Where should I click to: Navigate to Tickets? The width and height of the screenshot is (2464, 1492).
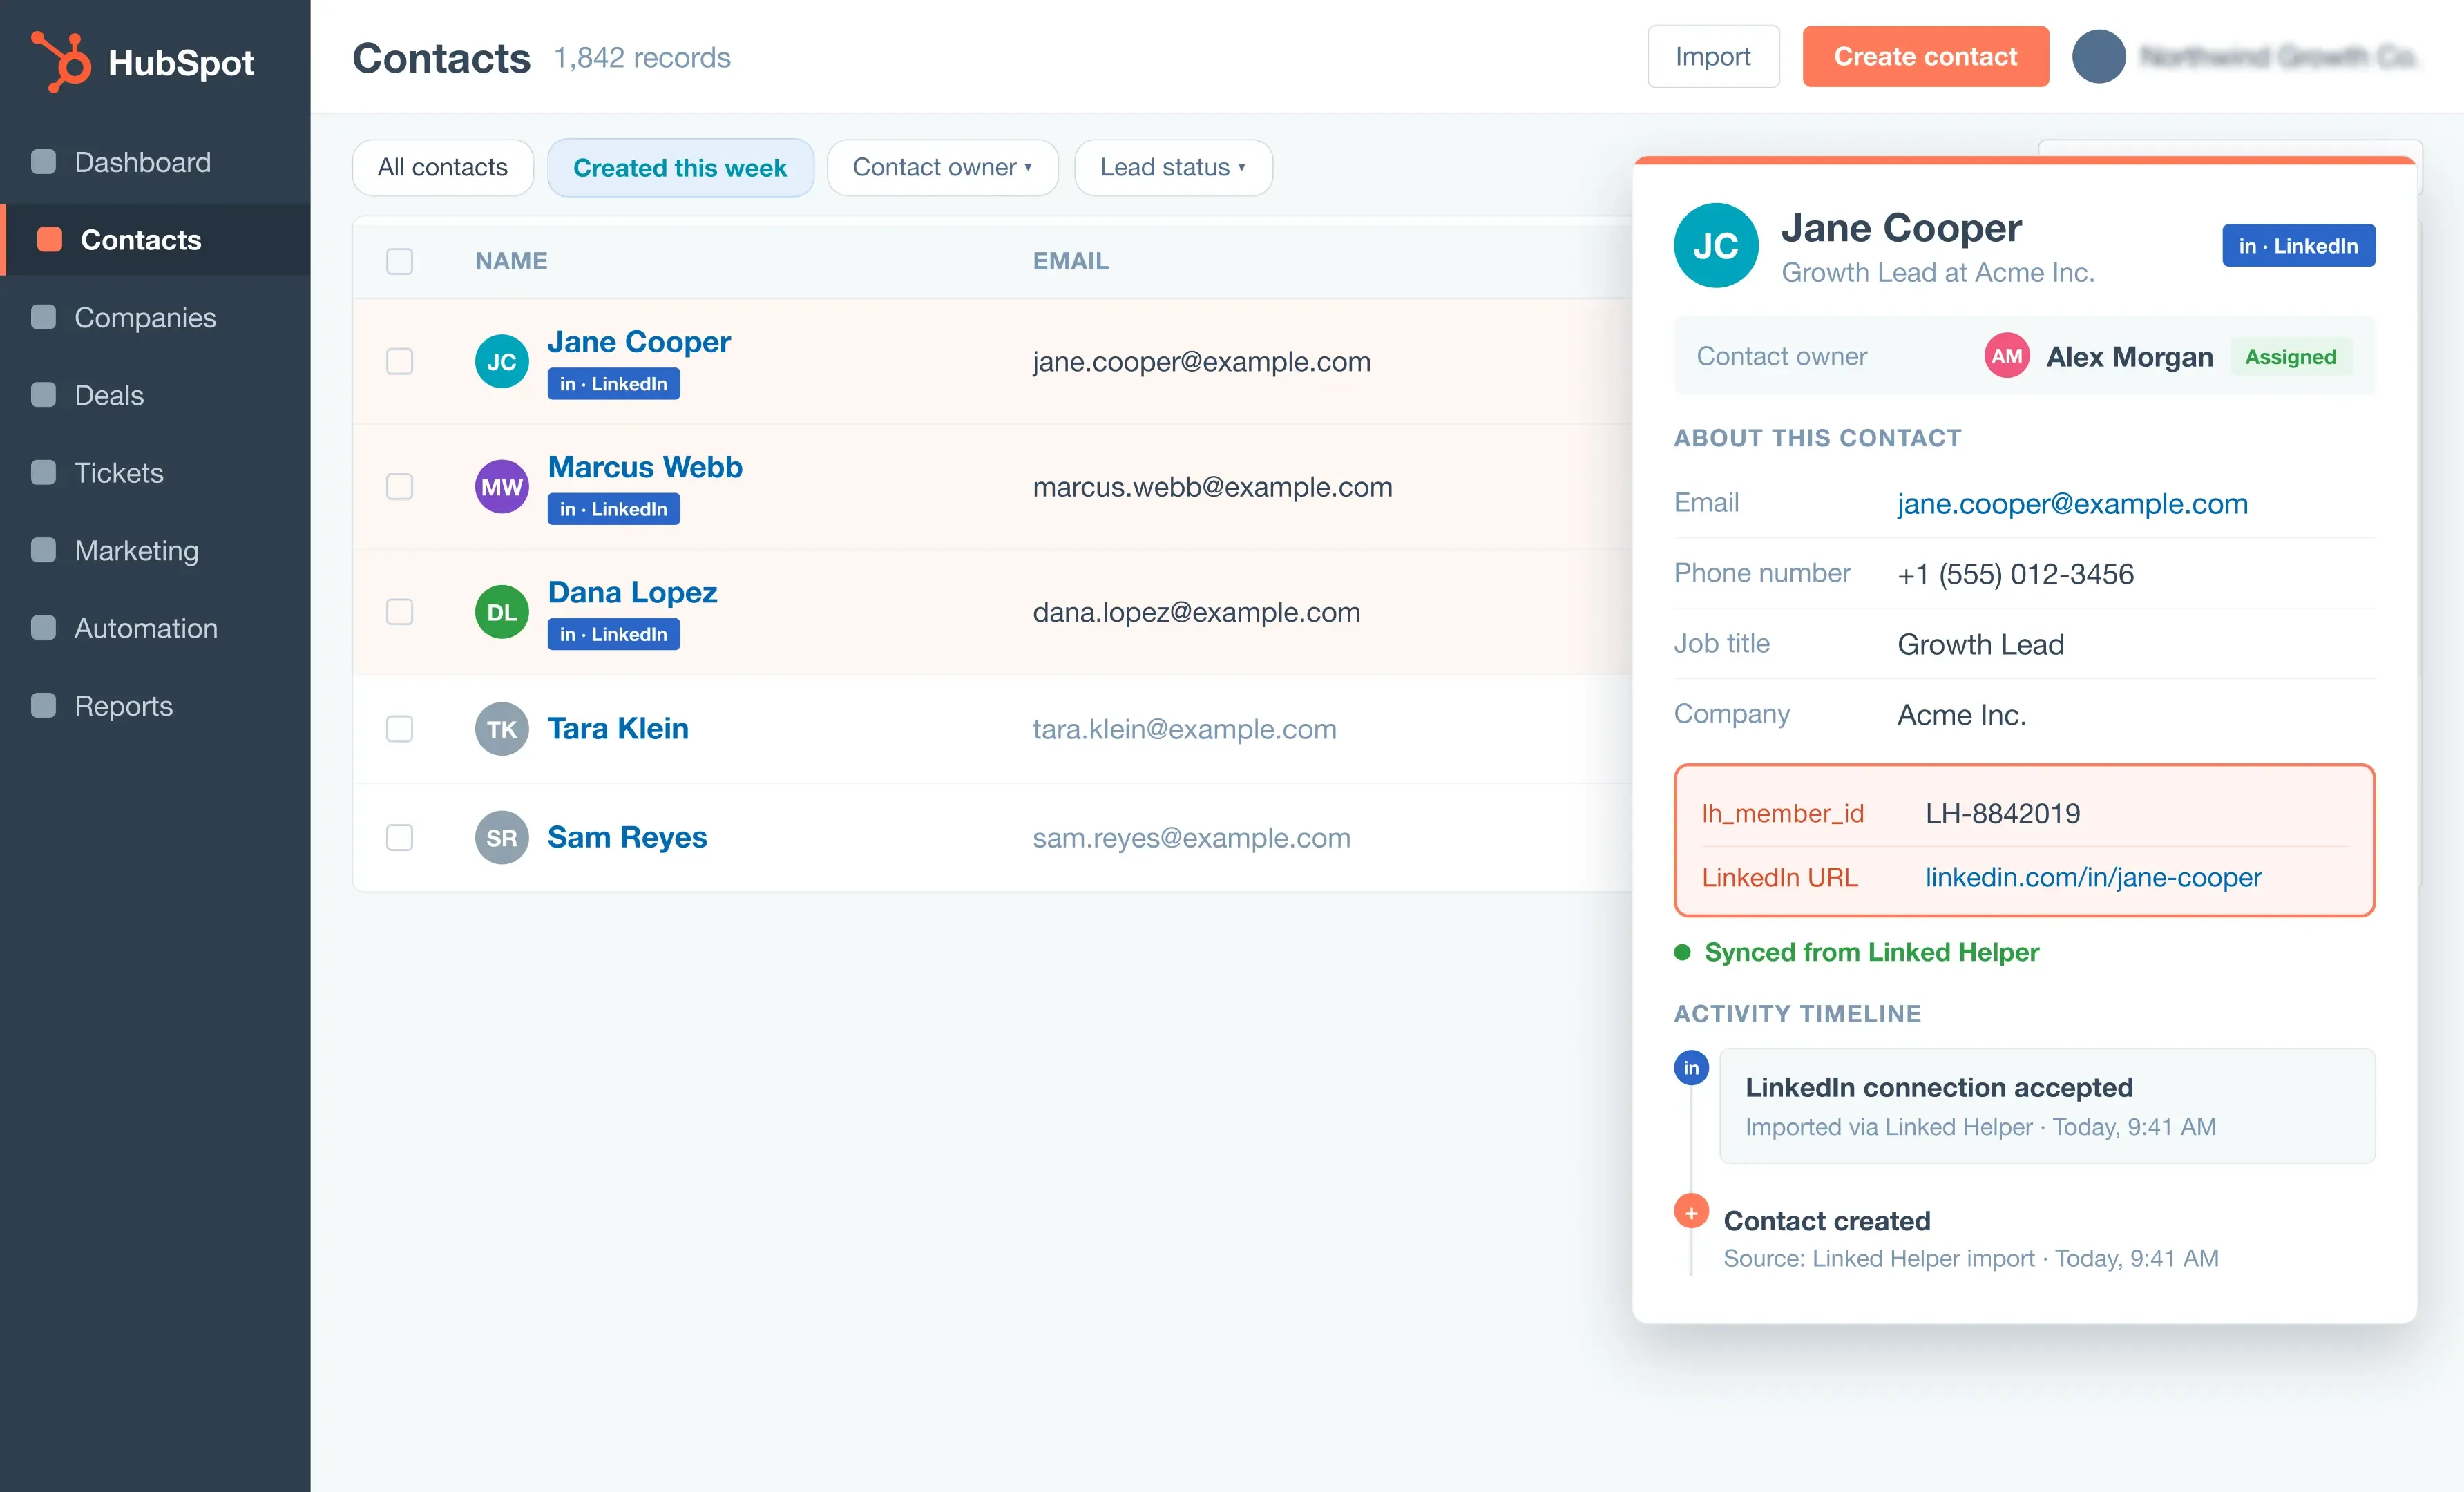pos(155,473)
